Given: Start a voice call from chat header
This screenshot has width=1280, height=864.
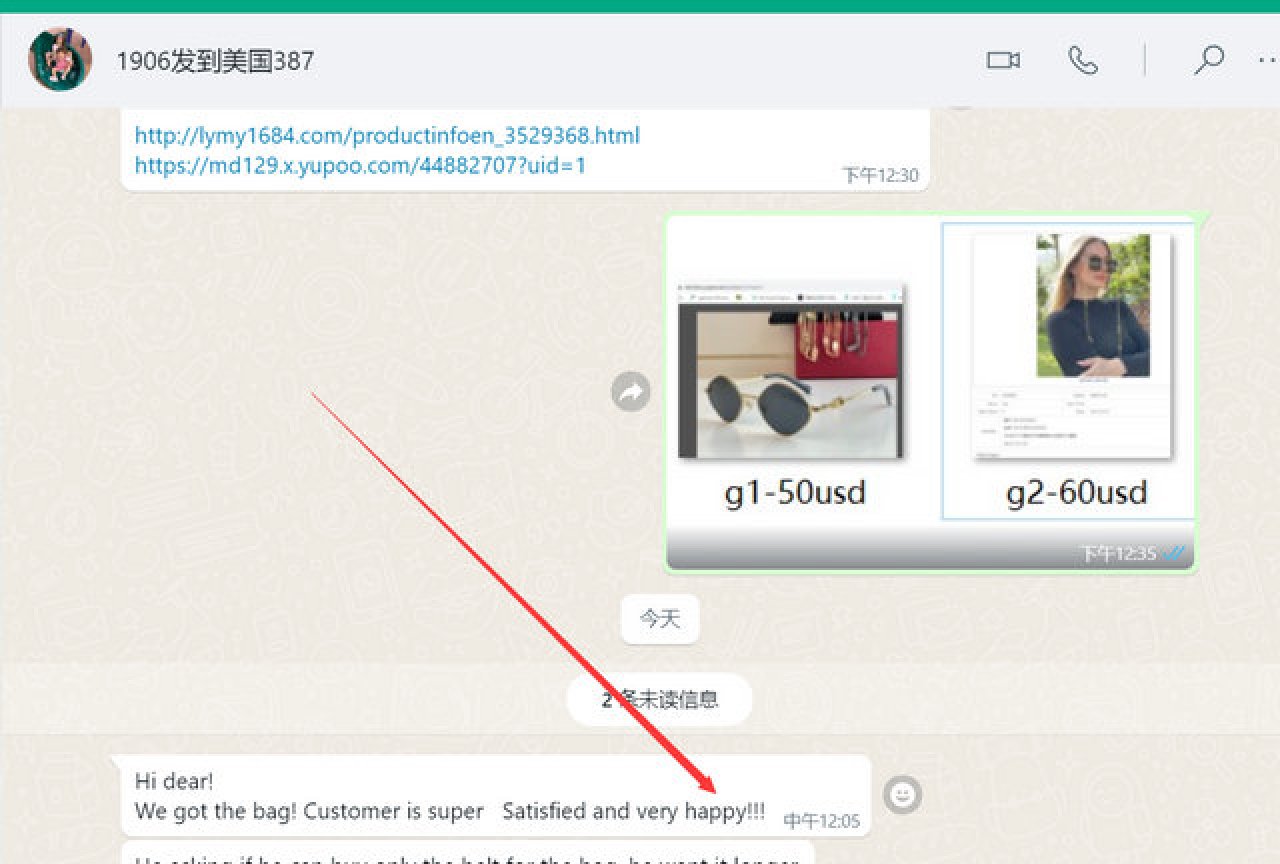Looking at the screenshot, I should click(x=1082, y=61).
